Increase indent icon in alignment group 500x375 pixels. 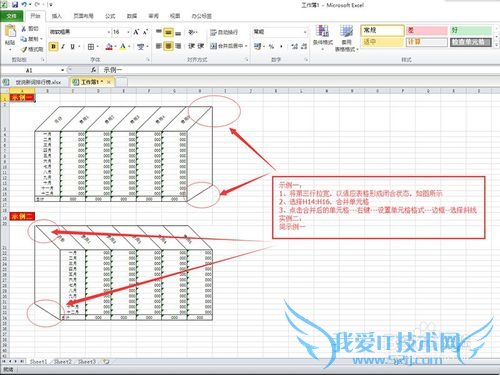(200, 46)
